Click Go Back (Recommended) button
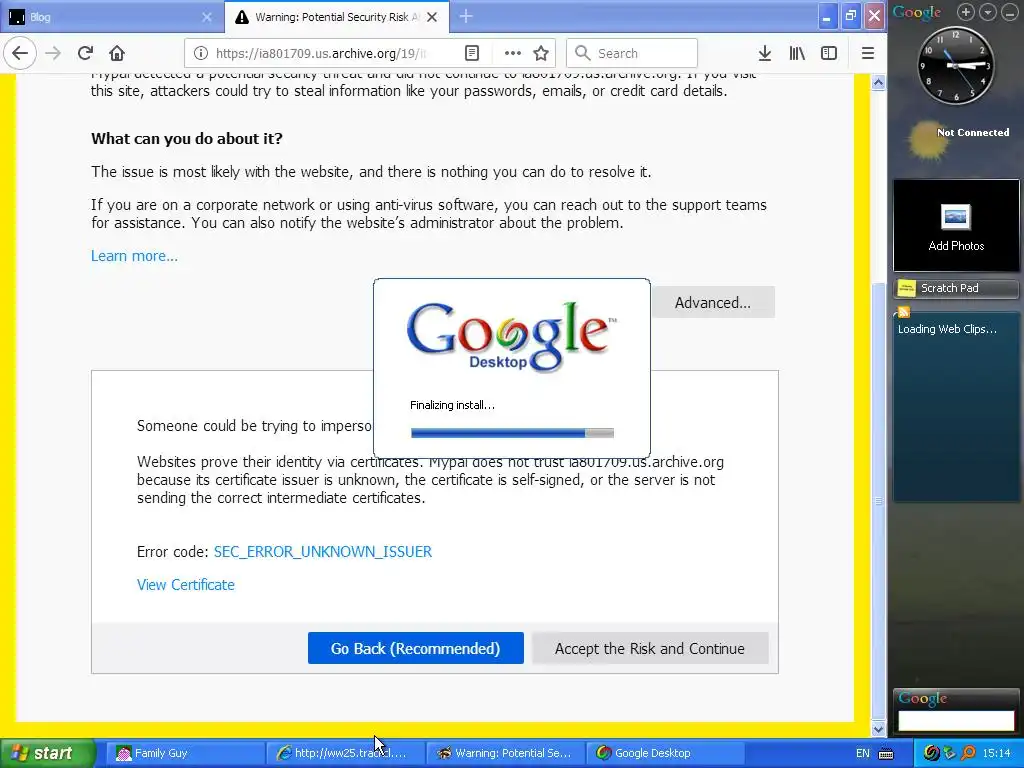The height and width of the screenshot is (768, 1024). [415, 648]
